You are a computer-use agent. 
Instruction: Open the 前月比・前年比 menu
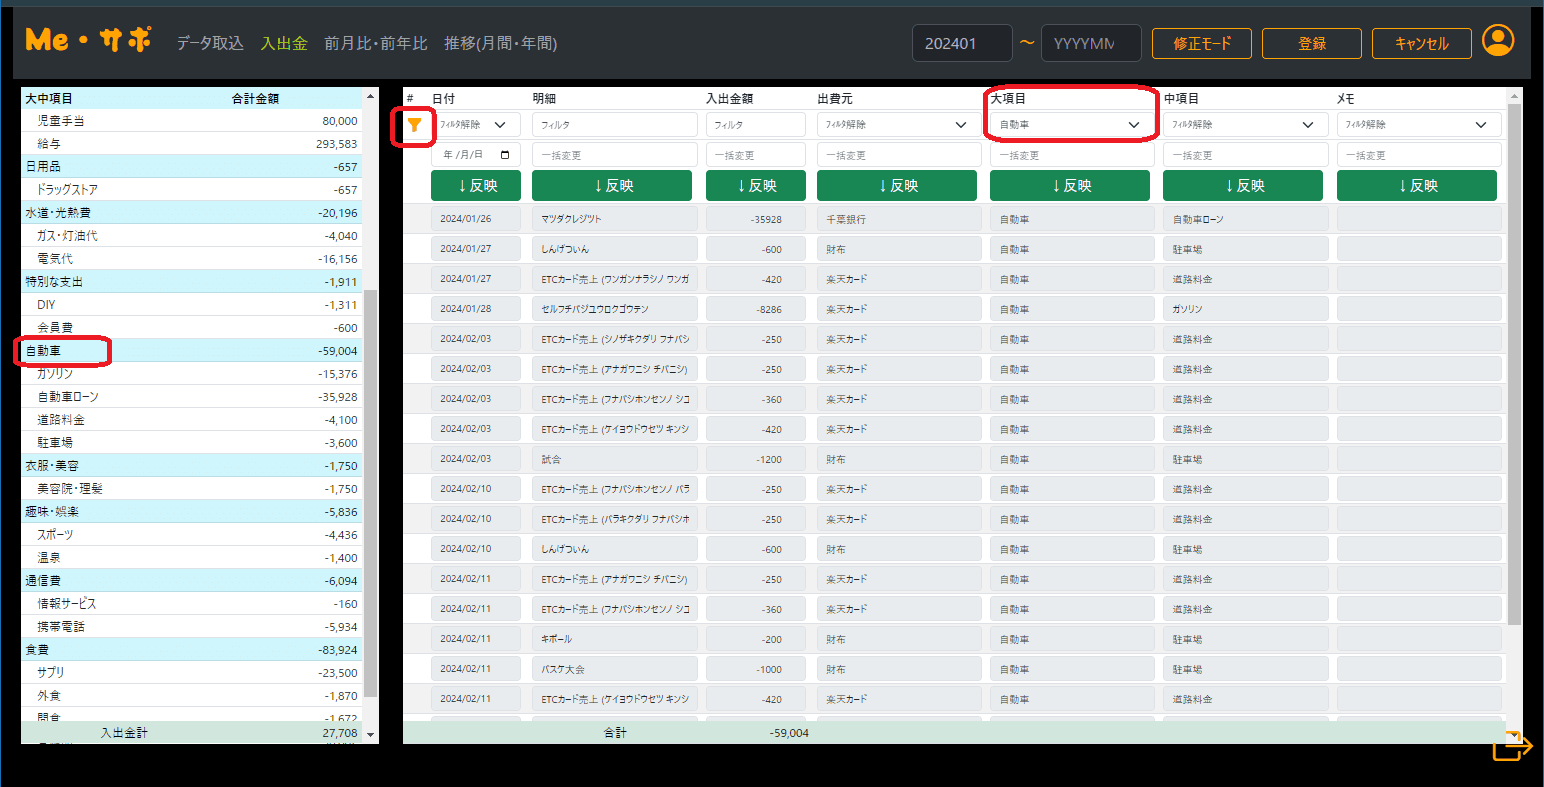[375, 43]
